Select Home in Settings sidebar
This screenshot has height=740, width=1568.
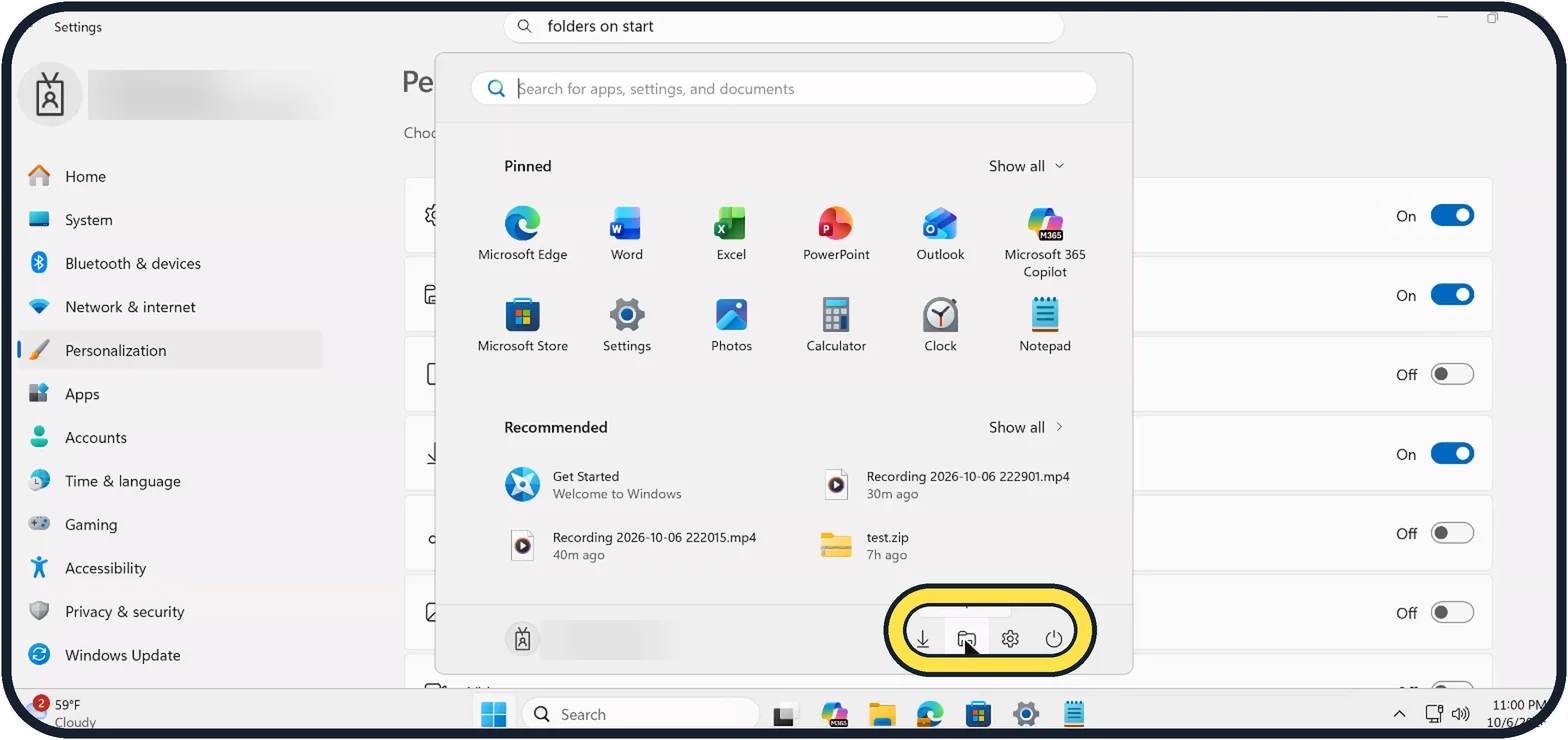pyautogui.click(x=170, y=176)
